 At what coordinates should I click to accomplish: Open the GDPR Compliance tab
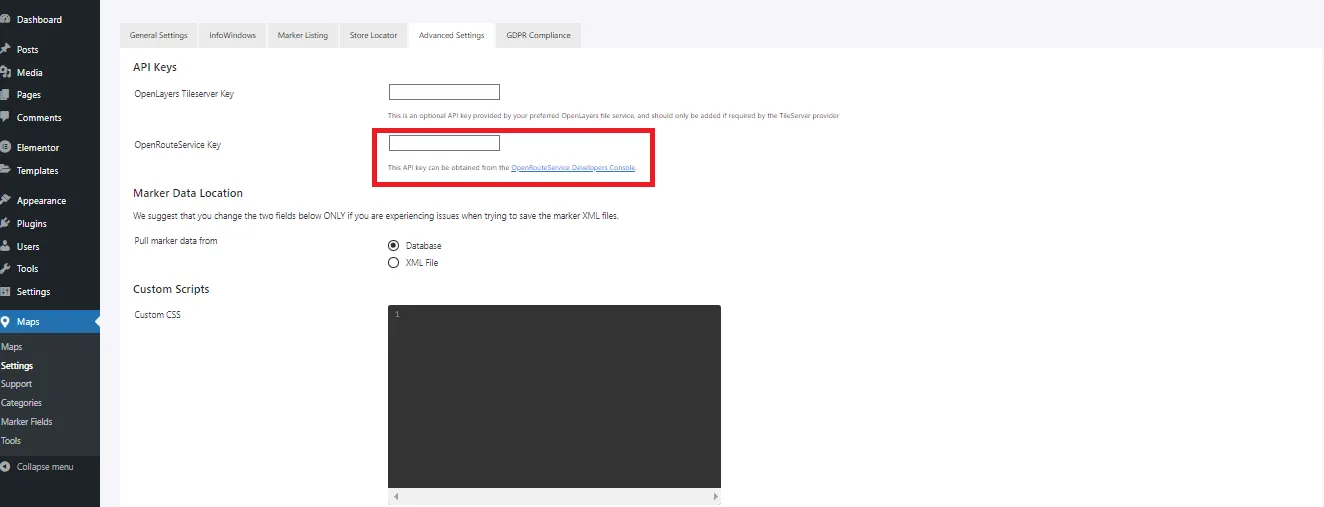click(538, 36)
